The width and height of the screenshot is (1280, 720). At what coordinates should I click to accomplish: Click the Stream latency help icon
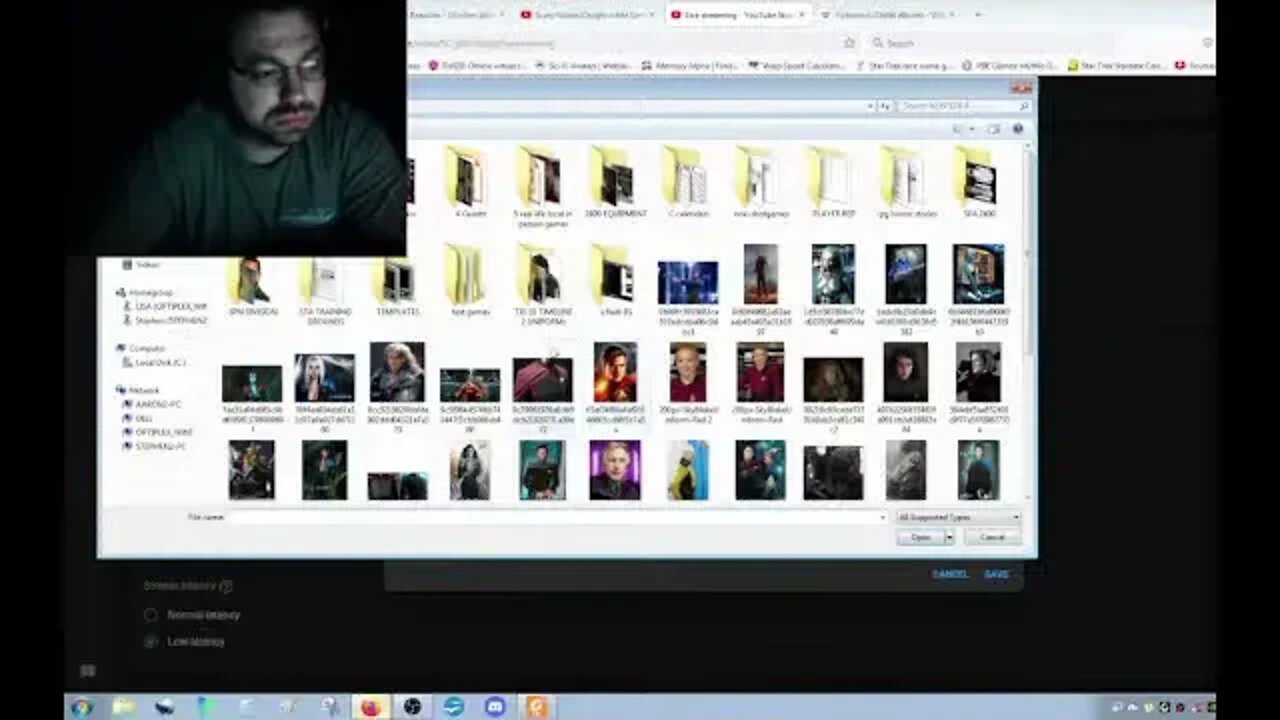(x=226, y=586)
